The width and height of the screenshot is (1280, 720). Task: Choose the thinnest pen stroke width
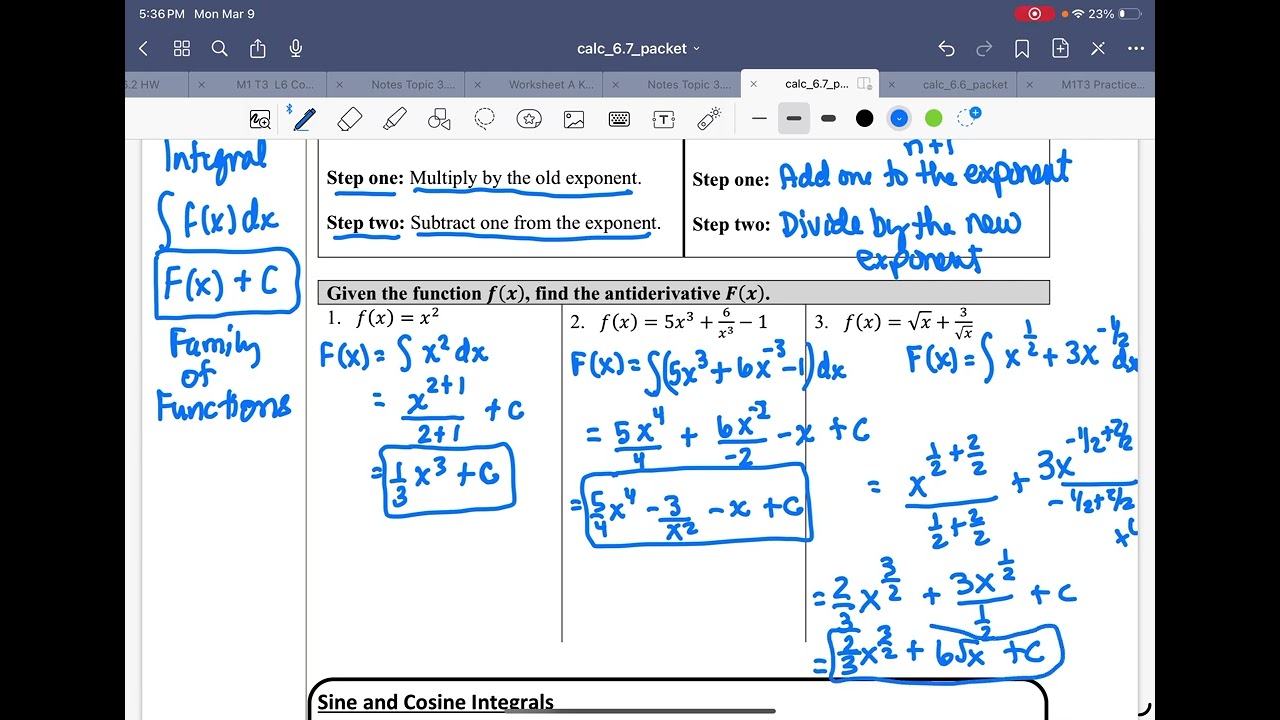[x=759, y=118]
